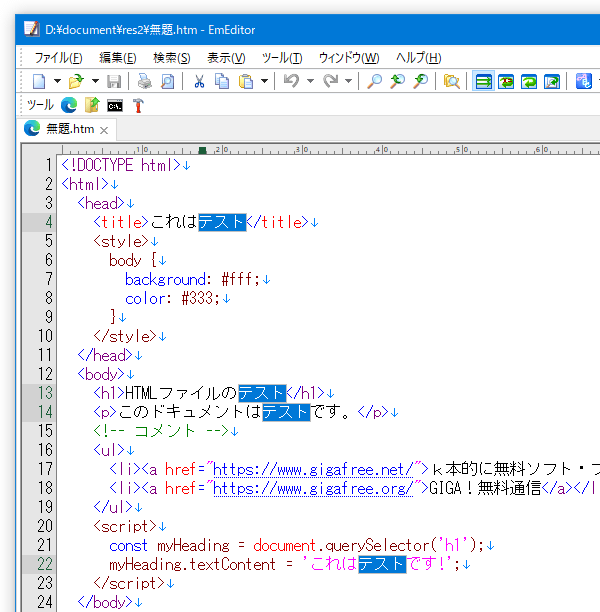Click the Paste clipboard icon
The width and height of the screenshot is (600, 612).
pos(246,81)
